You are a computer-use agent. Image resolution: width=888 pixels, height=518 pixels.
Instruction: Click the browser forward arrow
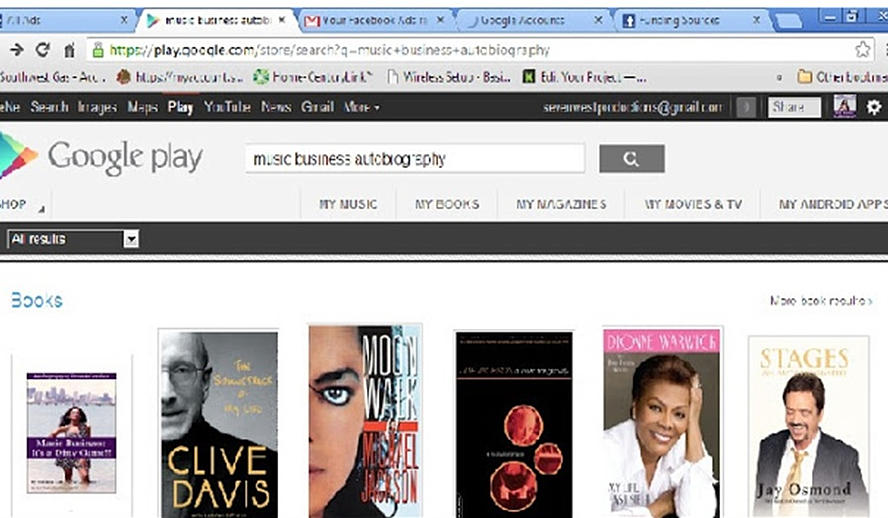coord(16,50)
